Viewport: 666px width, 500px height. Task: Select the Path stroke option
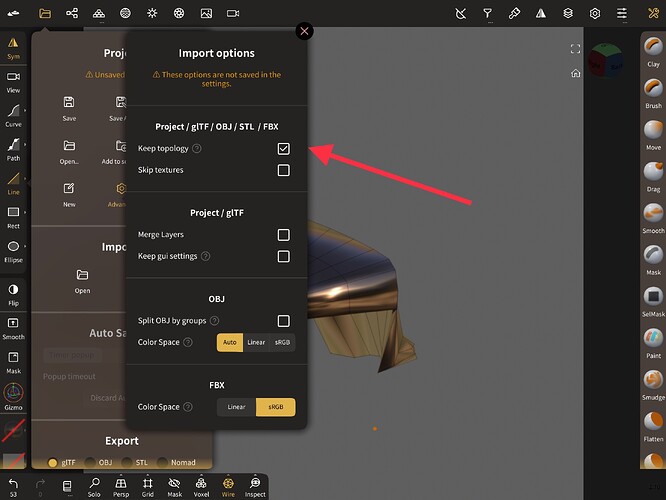[x=13, y=150]
